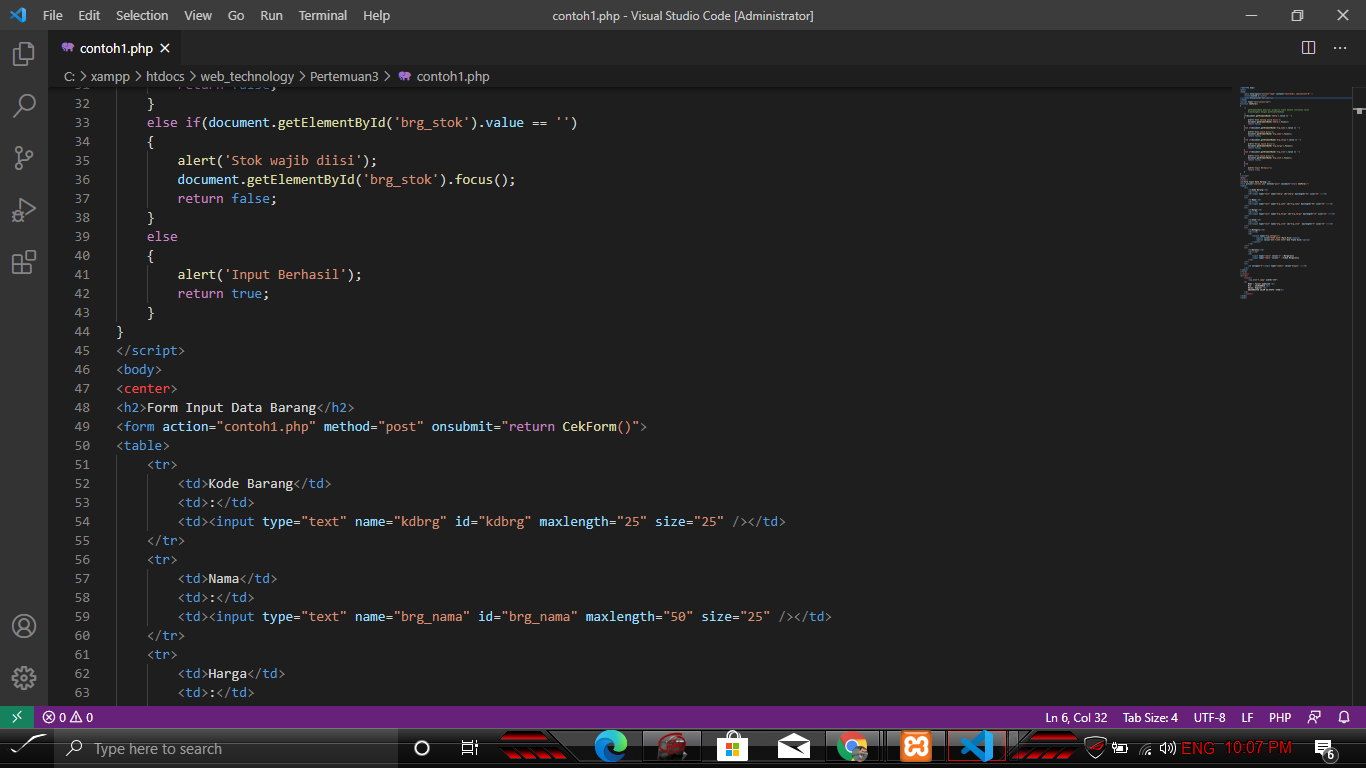
Task: Open the Source Control view
Action: pyautogui.click(x=23, y=158)
